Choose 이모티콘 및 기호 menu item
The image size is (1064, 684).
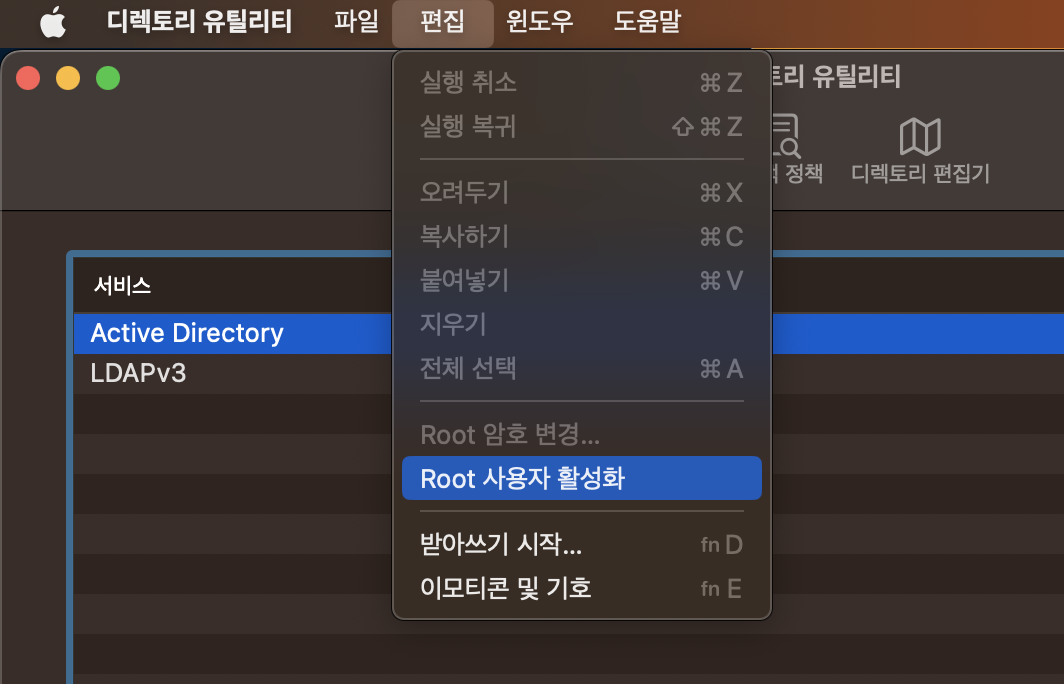pos(582,588)
